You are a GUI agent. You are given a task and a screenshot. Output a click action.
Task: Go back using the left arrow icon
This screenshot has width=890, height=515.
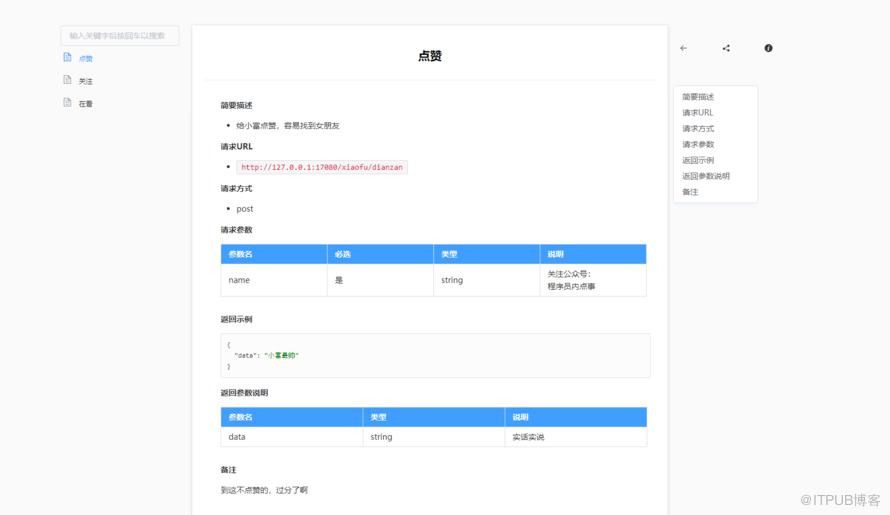(x=683, y=48)
